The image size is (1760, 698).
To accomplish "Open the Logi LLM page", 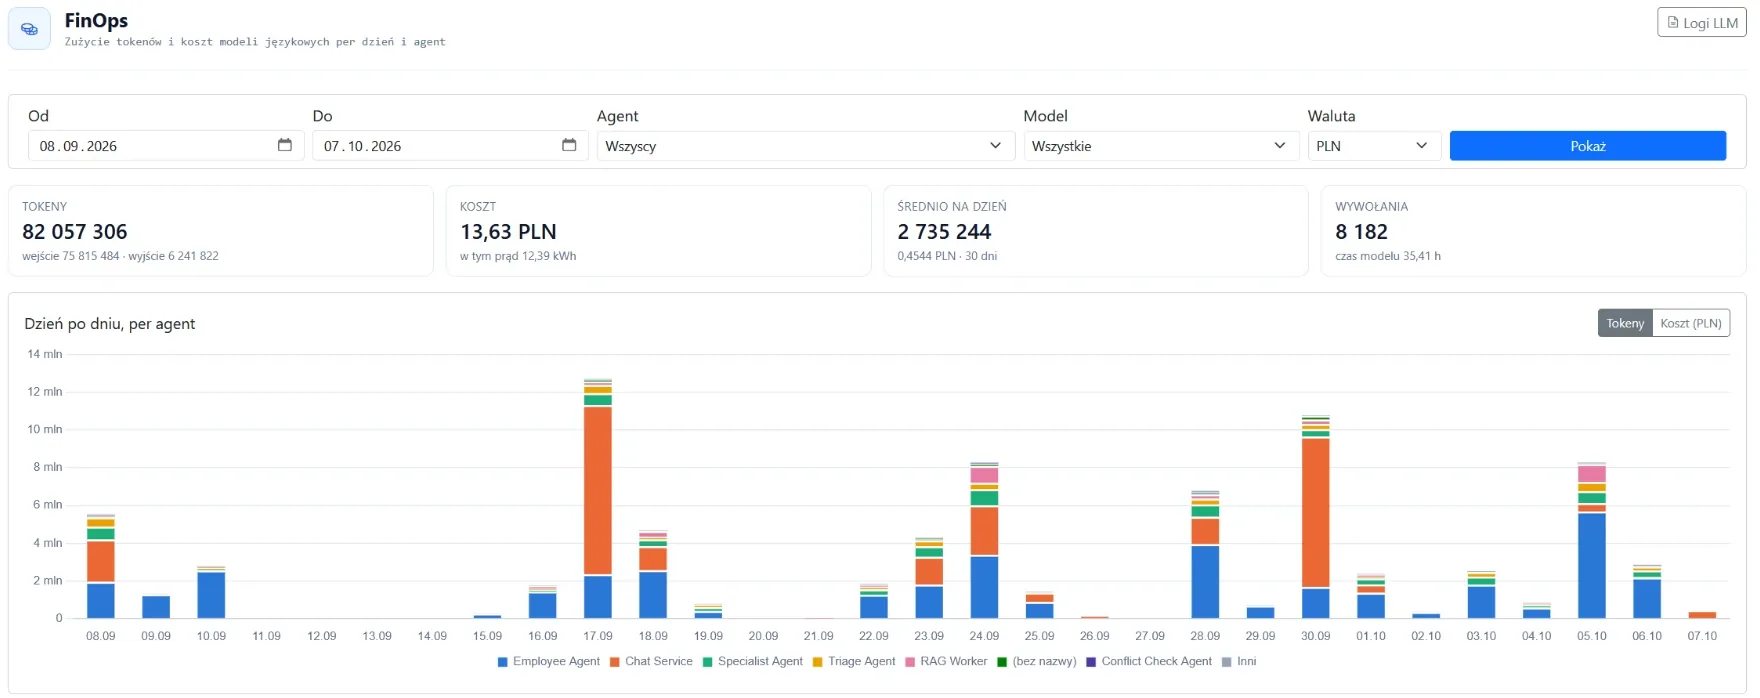I will tap(1702, 22).
